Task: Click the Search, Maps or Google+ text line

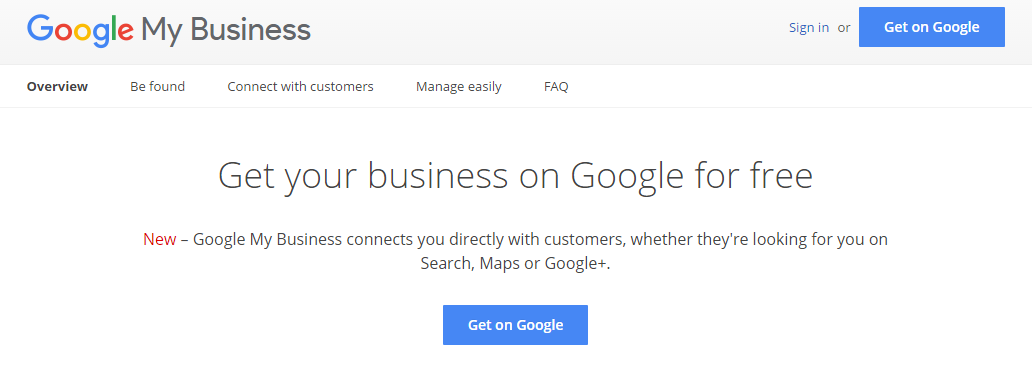Action: click(x=515, y=264)
